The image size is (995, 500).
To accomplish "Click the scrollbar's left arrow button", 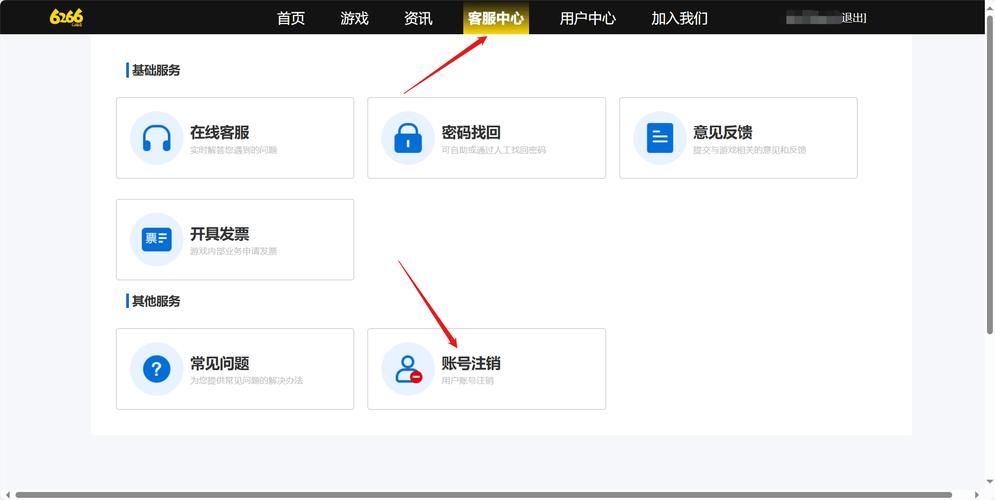I will coord(6,494).
